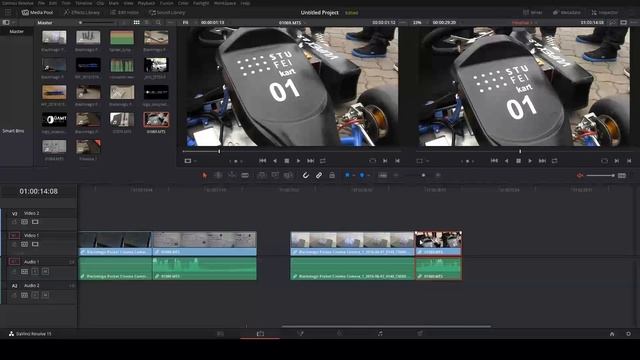
Task: Click the Insert Clip icon
Action: [262, 176]
